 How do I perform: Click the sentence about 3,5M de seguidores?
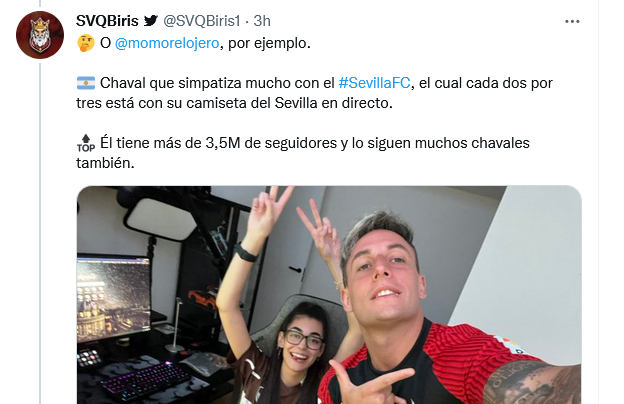(303, 153)
